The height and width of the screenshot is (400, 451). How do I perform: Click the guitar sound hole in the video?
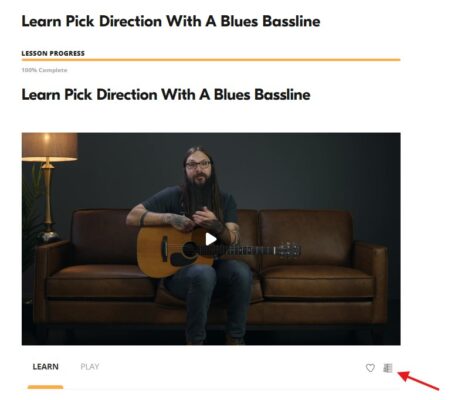(x=189, y=249)
